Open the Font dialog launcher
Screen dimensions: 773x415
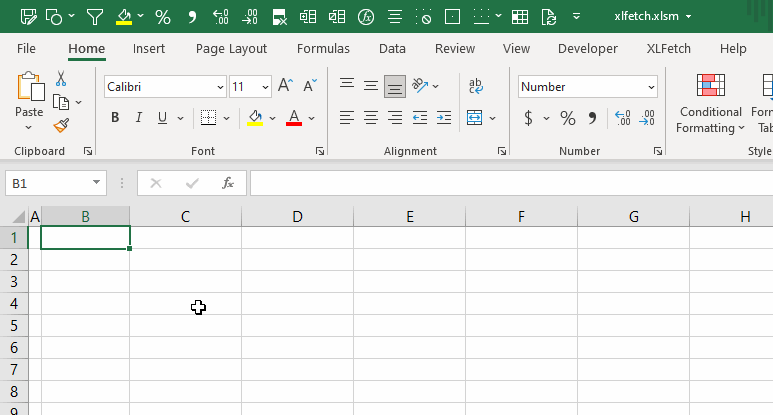320,152
